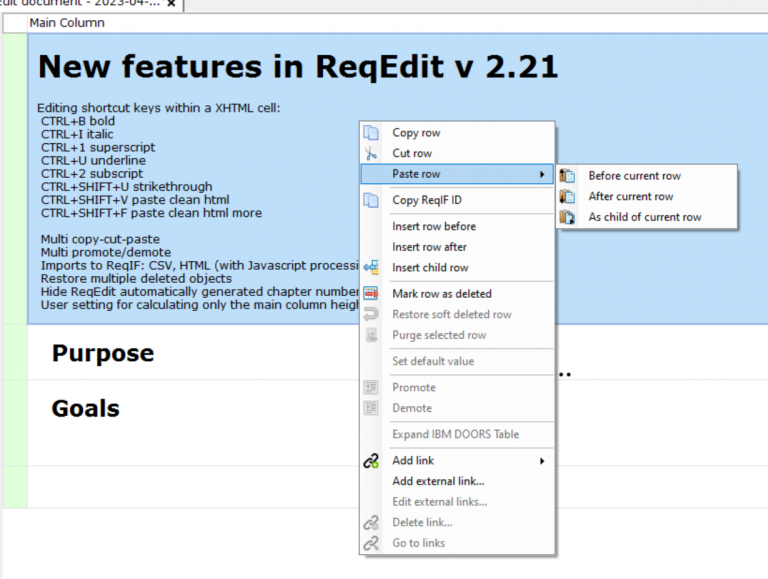Image resolution: width=768 pixels, height=579 pixels.
Task: Choose Demote in context menu
Action: pos(457,408)
